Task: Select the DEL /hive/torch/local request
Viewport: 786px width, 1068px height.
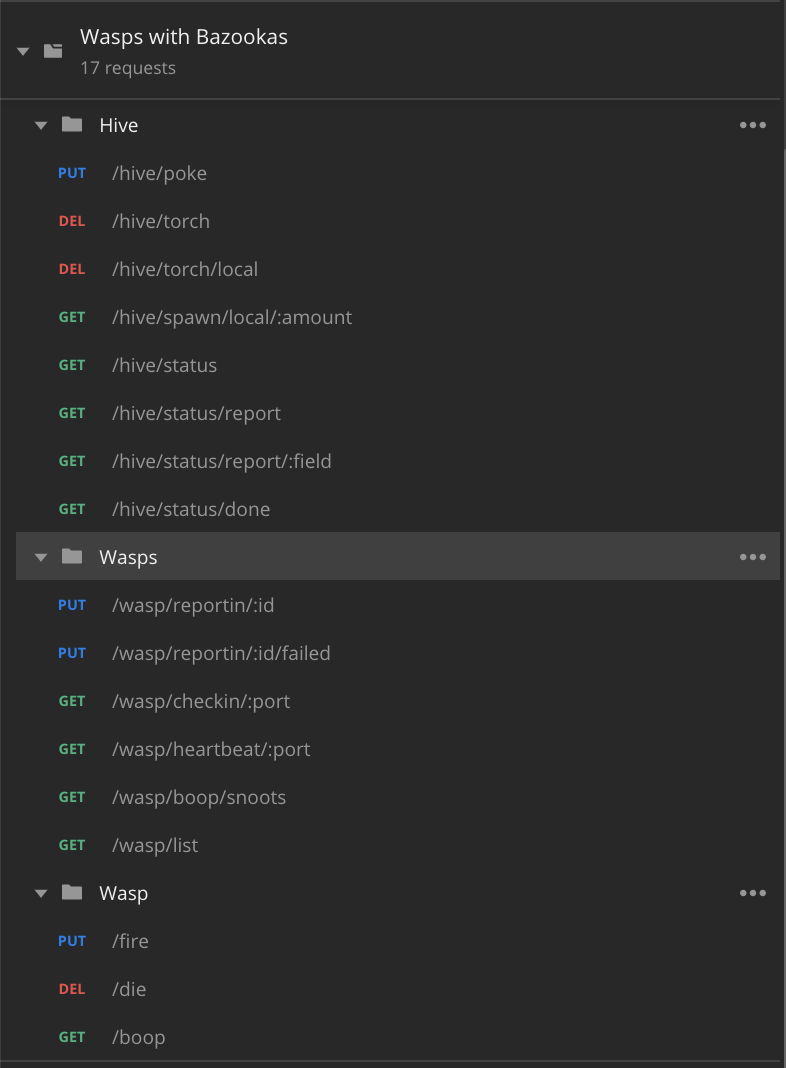Action: (185, 269)
